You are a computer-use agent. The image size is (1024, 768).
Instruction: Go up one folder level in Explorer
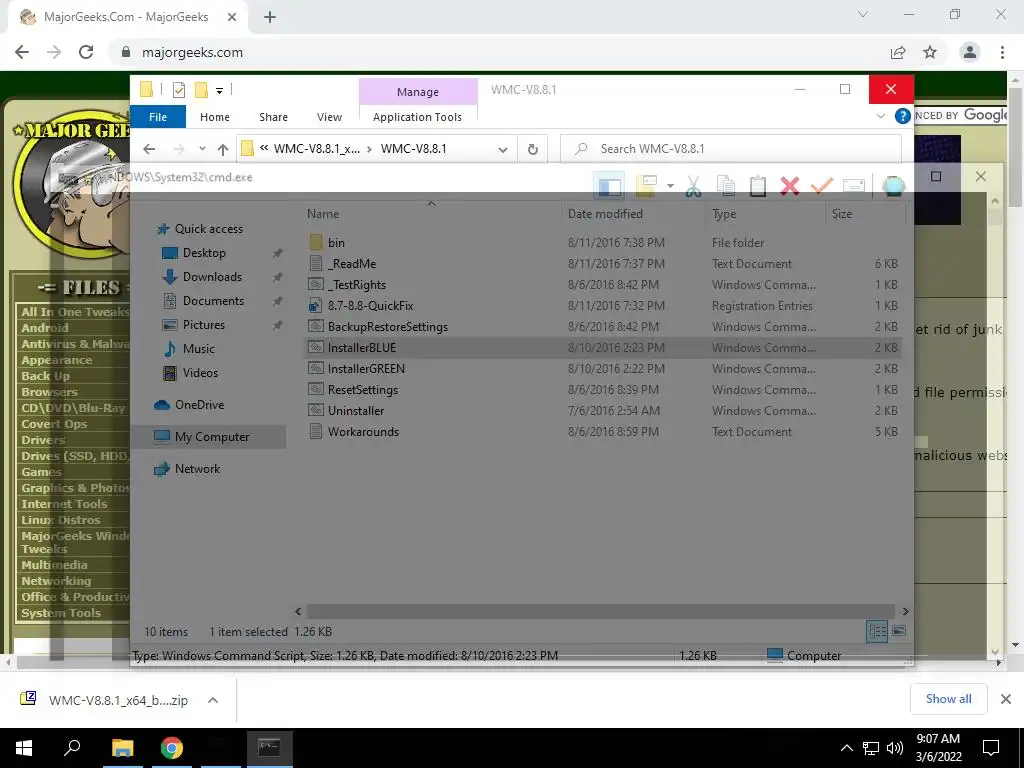[223, 149]
